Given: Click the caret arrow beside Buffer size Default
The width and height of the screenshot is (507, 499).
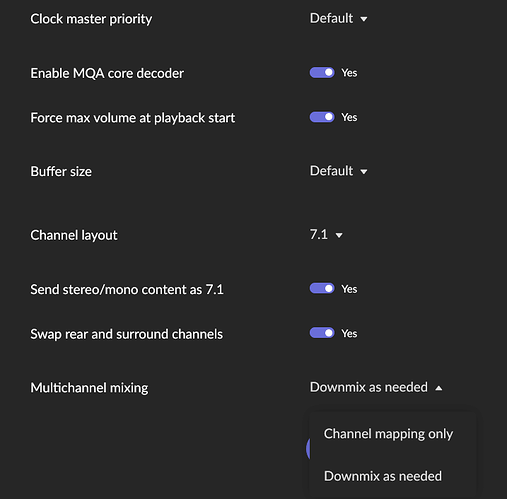Looking at the screenshot, I should (364, 172).
